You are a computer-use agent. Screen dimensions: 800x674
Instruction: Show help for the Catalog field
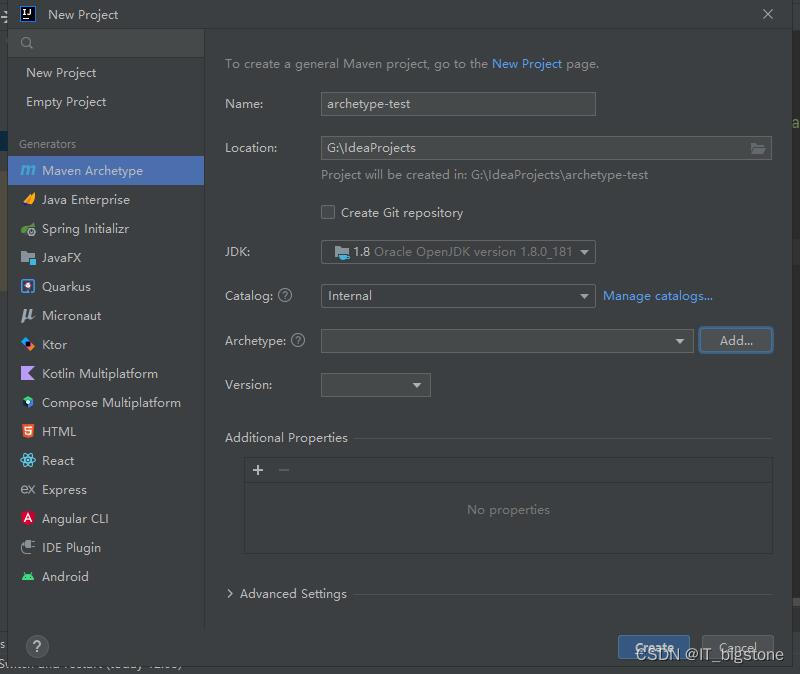point(285,295)
